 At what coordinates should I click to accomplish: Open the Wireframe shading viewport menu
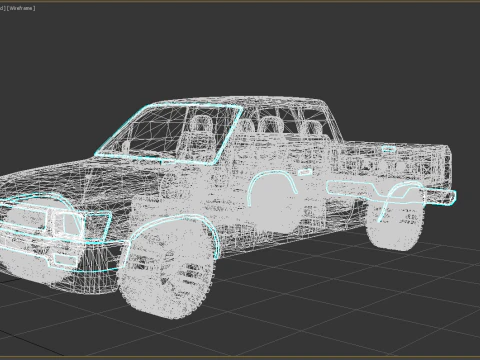tap(21, 8)
